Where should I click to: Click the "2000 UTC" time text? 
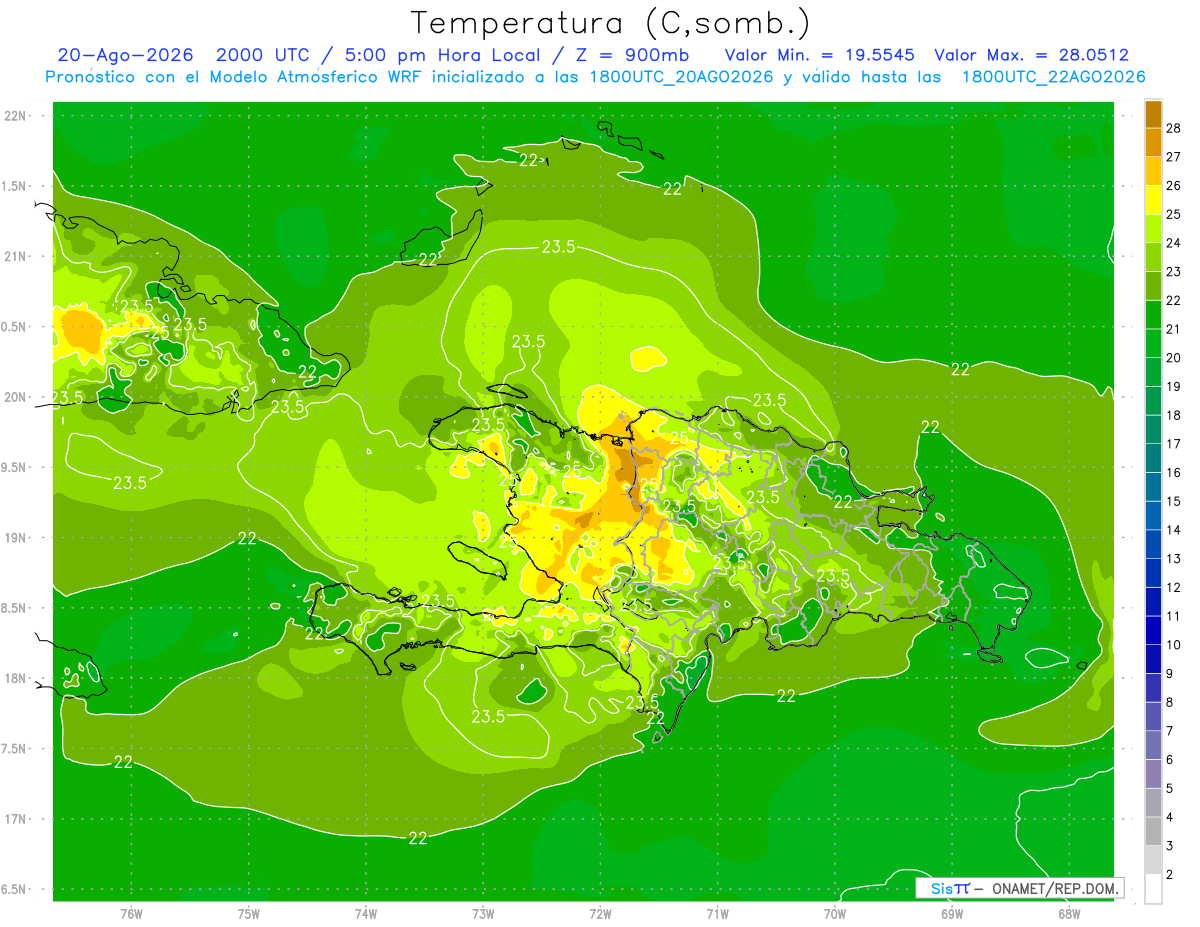click(x=262, y=55)
